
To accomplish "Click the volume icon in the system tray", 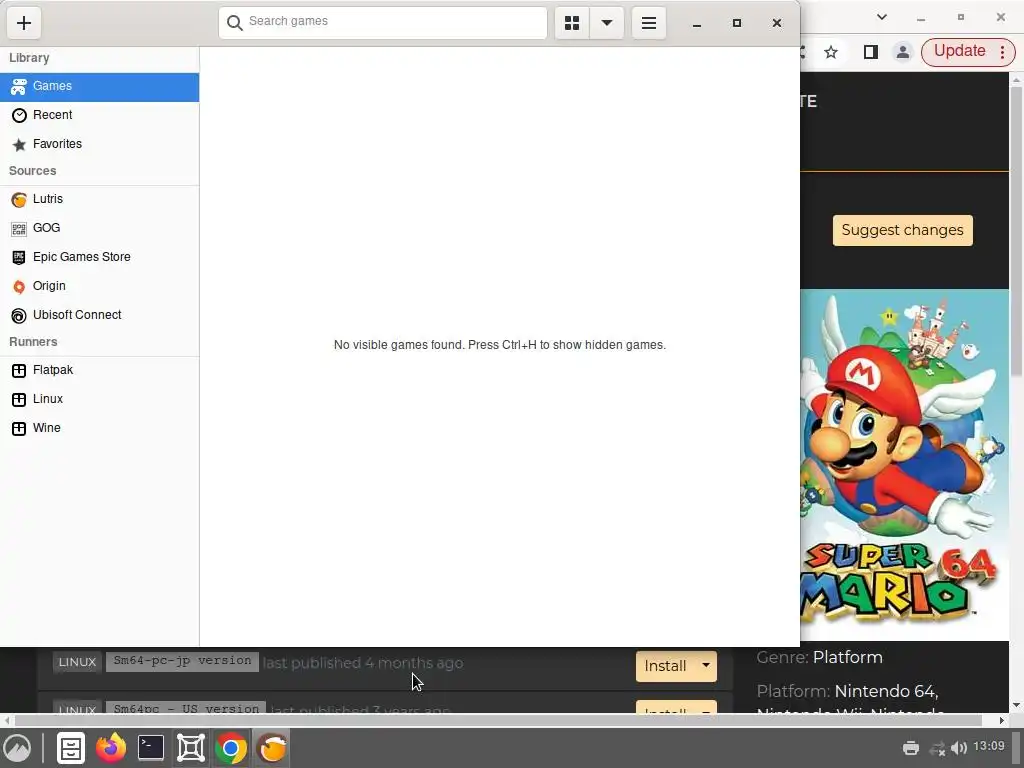I will (959, 748).
